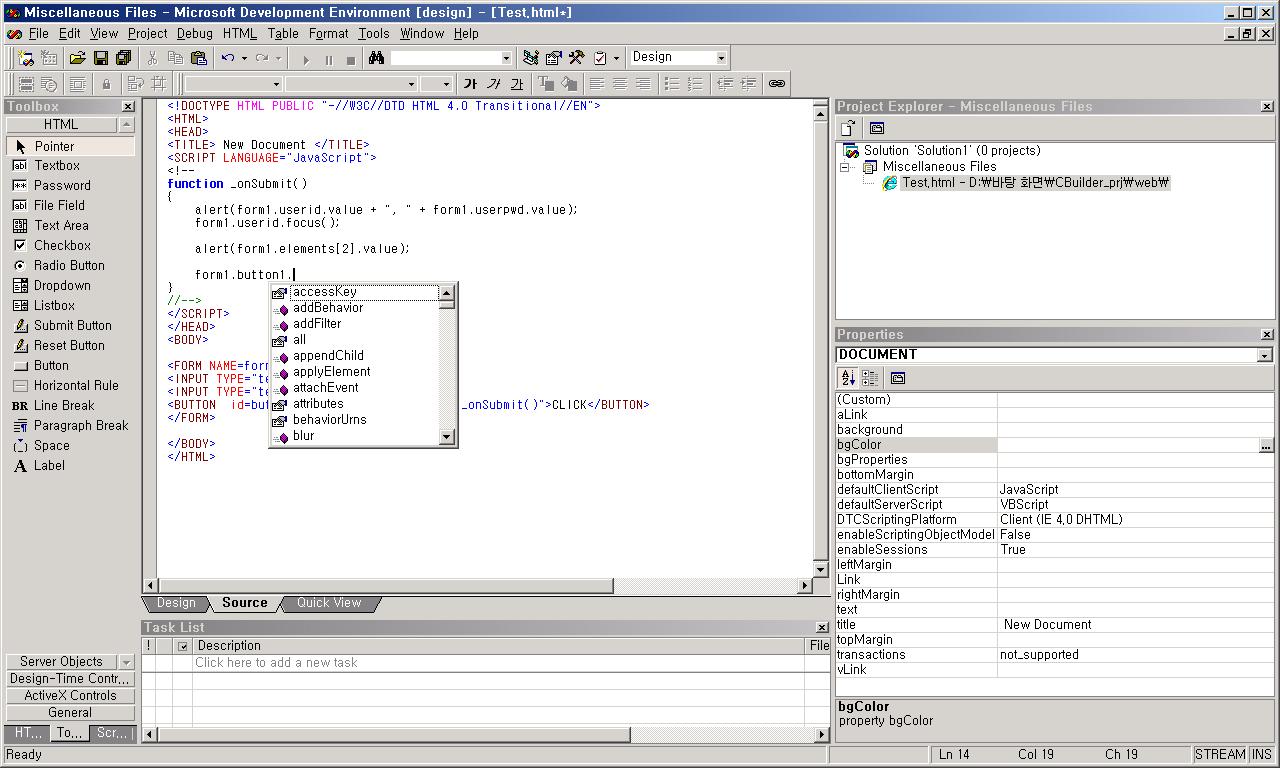Screen dimensions: 1280x768
Task: Switch to the Design tab
Action: pos(176,603)
